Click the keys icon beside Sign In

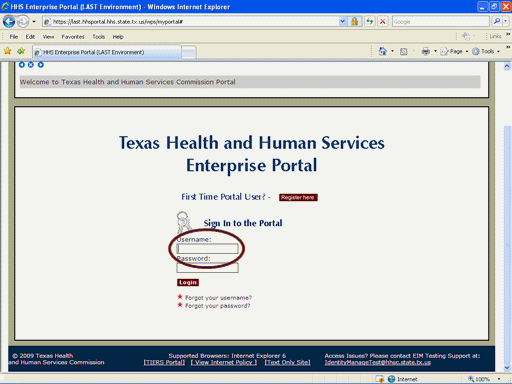[183, 222]
